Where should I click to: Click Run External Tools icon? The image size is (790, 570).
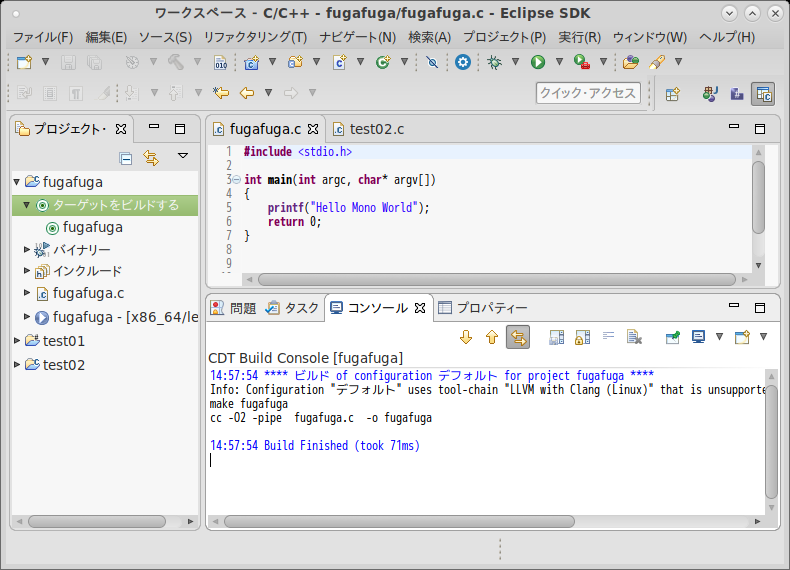tap(582, 62)
